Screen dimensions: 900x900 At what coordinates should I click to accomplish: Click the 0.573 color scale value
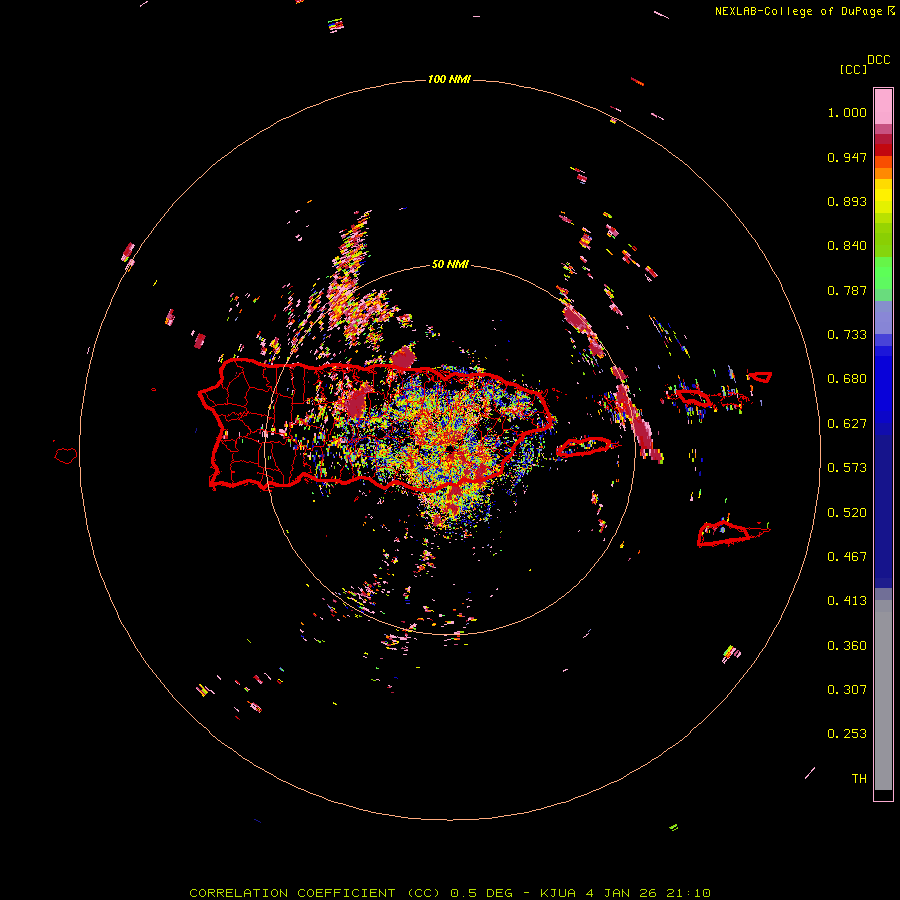point(847,468)
